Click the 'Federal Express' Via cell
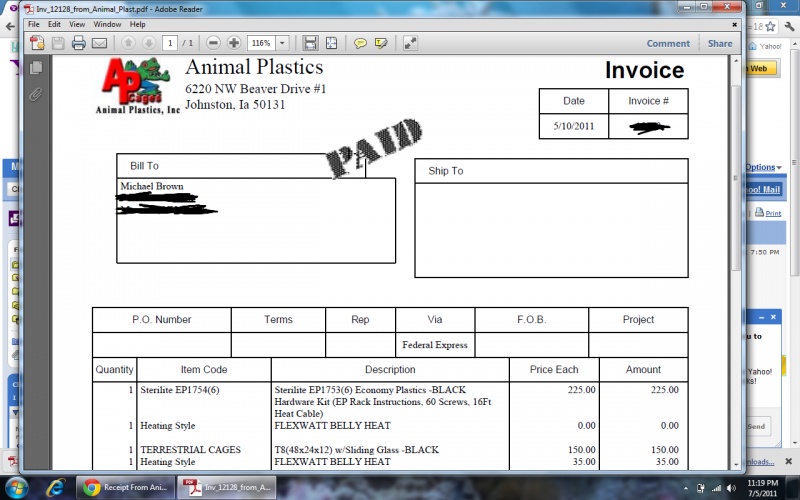 [435, 345]
